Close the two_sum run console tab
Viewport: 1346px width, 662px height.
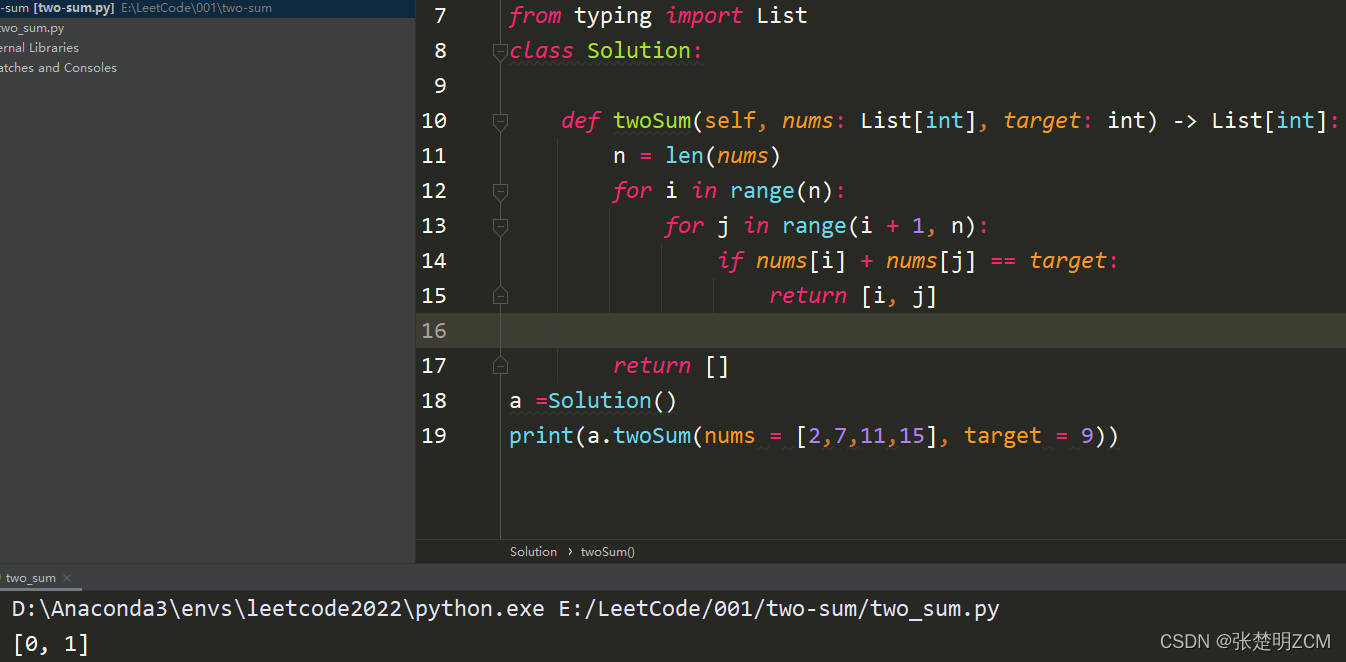[x=66, y=577]
